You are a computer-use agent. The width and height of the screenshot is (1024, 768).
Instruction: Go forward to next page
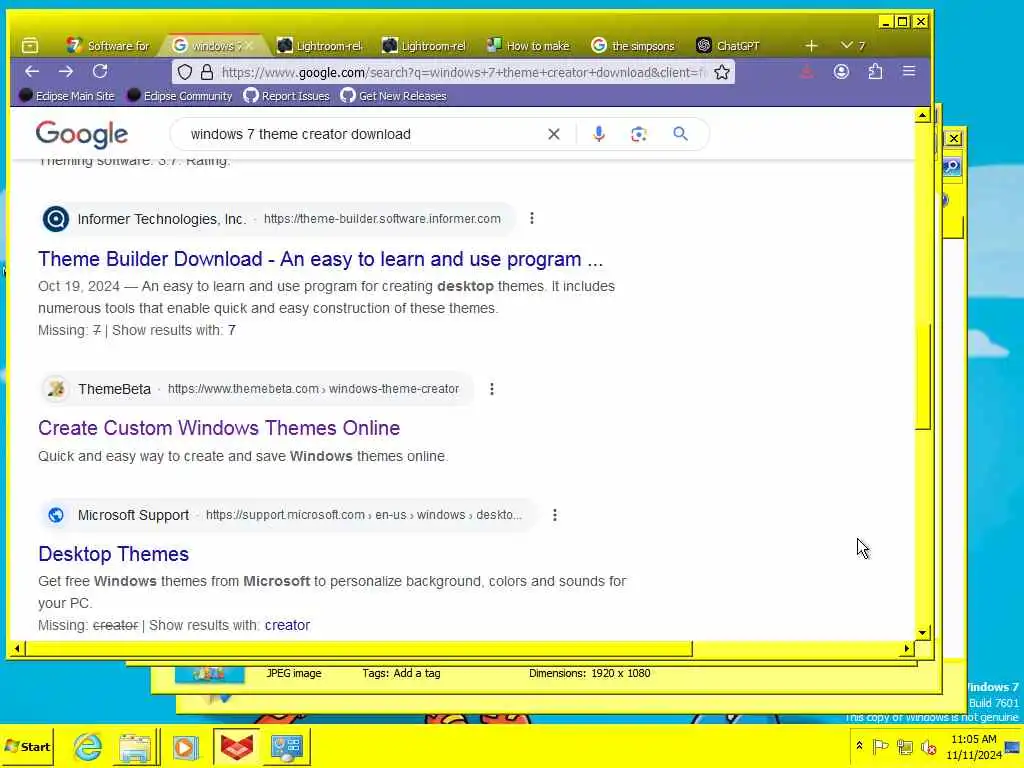tap(66, 71)
